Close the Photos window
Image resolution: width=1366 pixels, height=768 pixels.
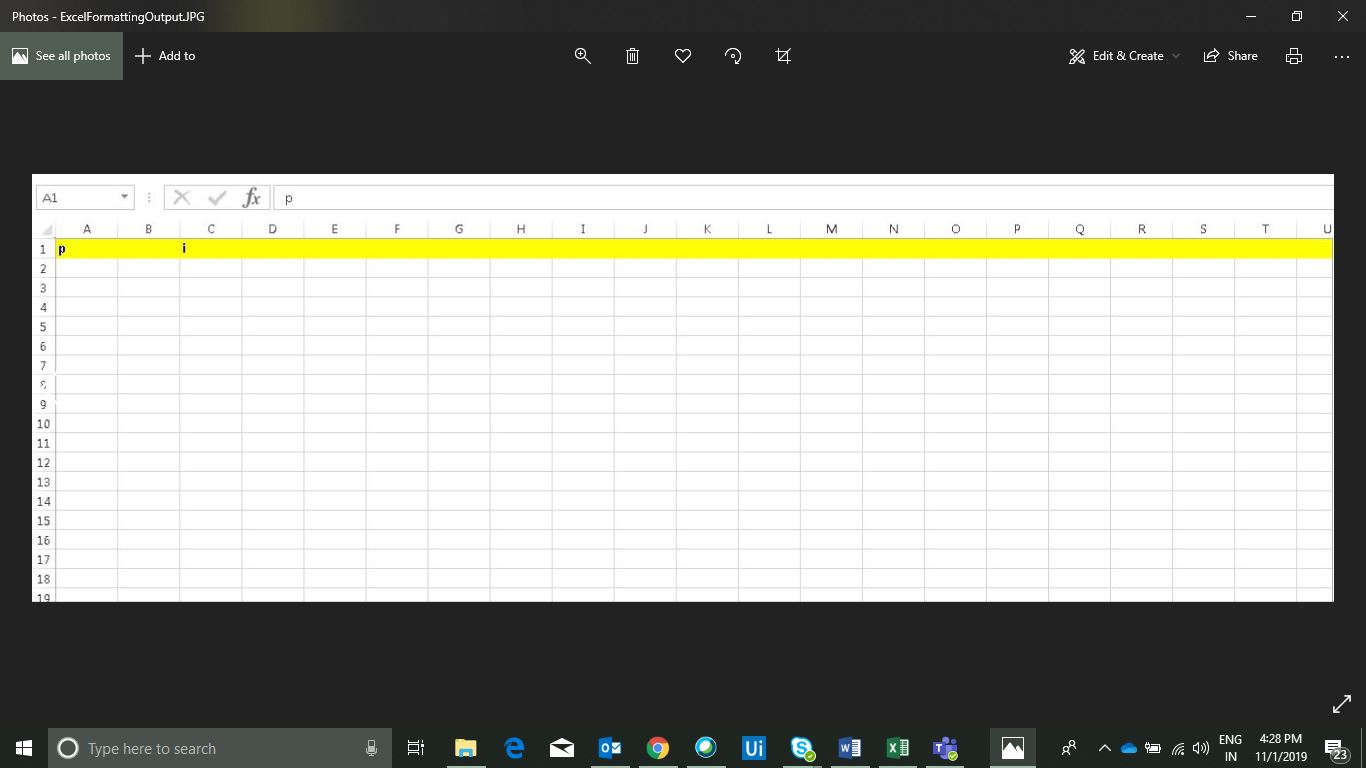[1343, 16]
